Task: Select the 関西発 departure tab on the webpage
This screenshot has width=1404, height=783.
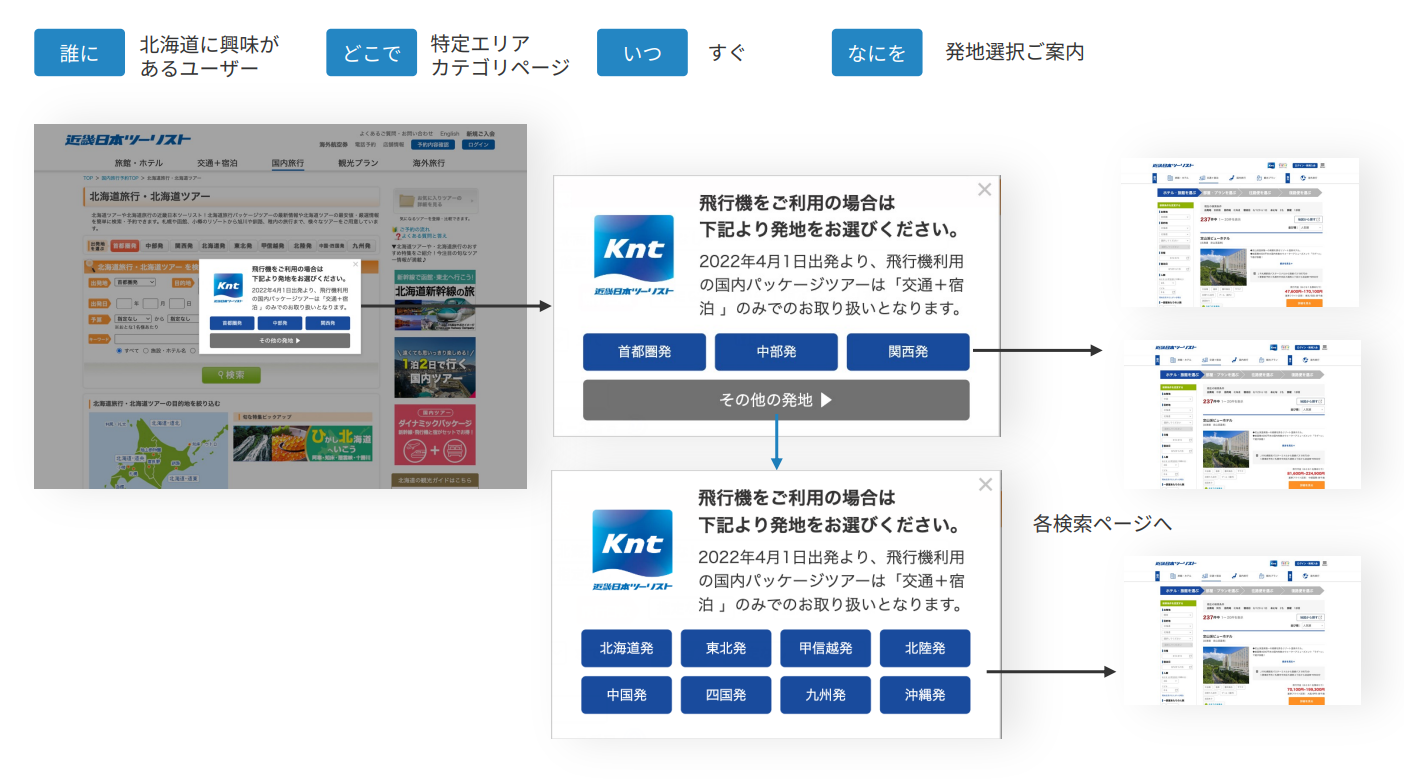Action: pyautogui.click(x=183, y=245)
